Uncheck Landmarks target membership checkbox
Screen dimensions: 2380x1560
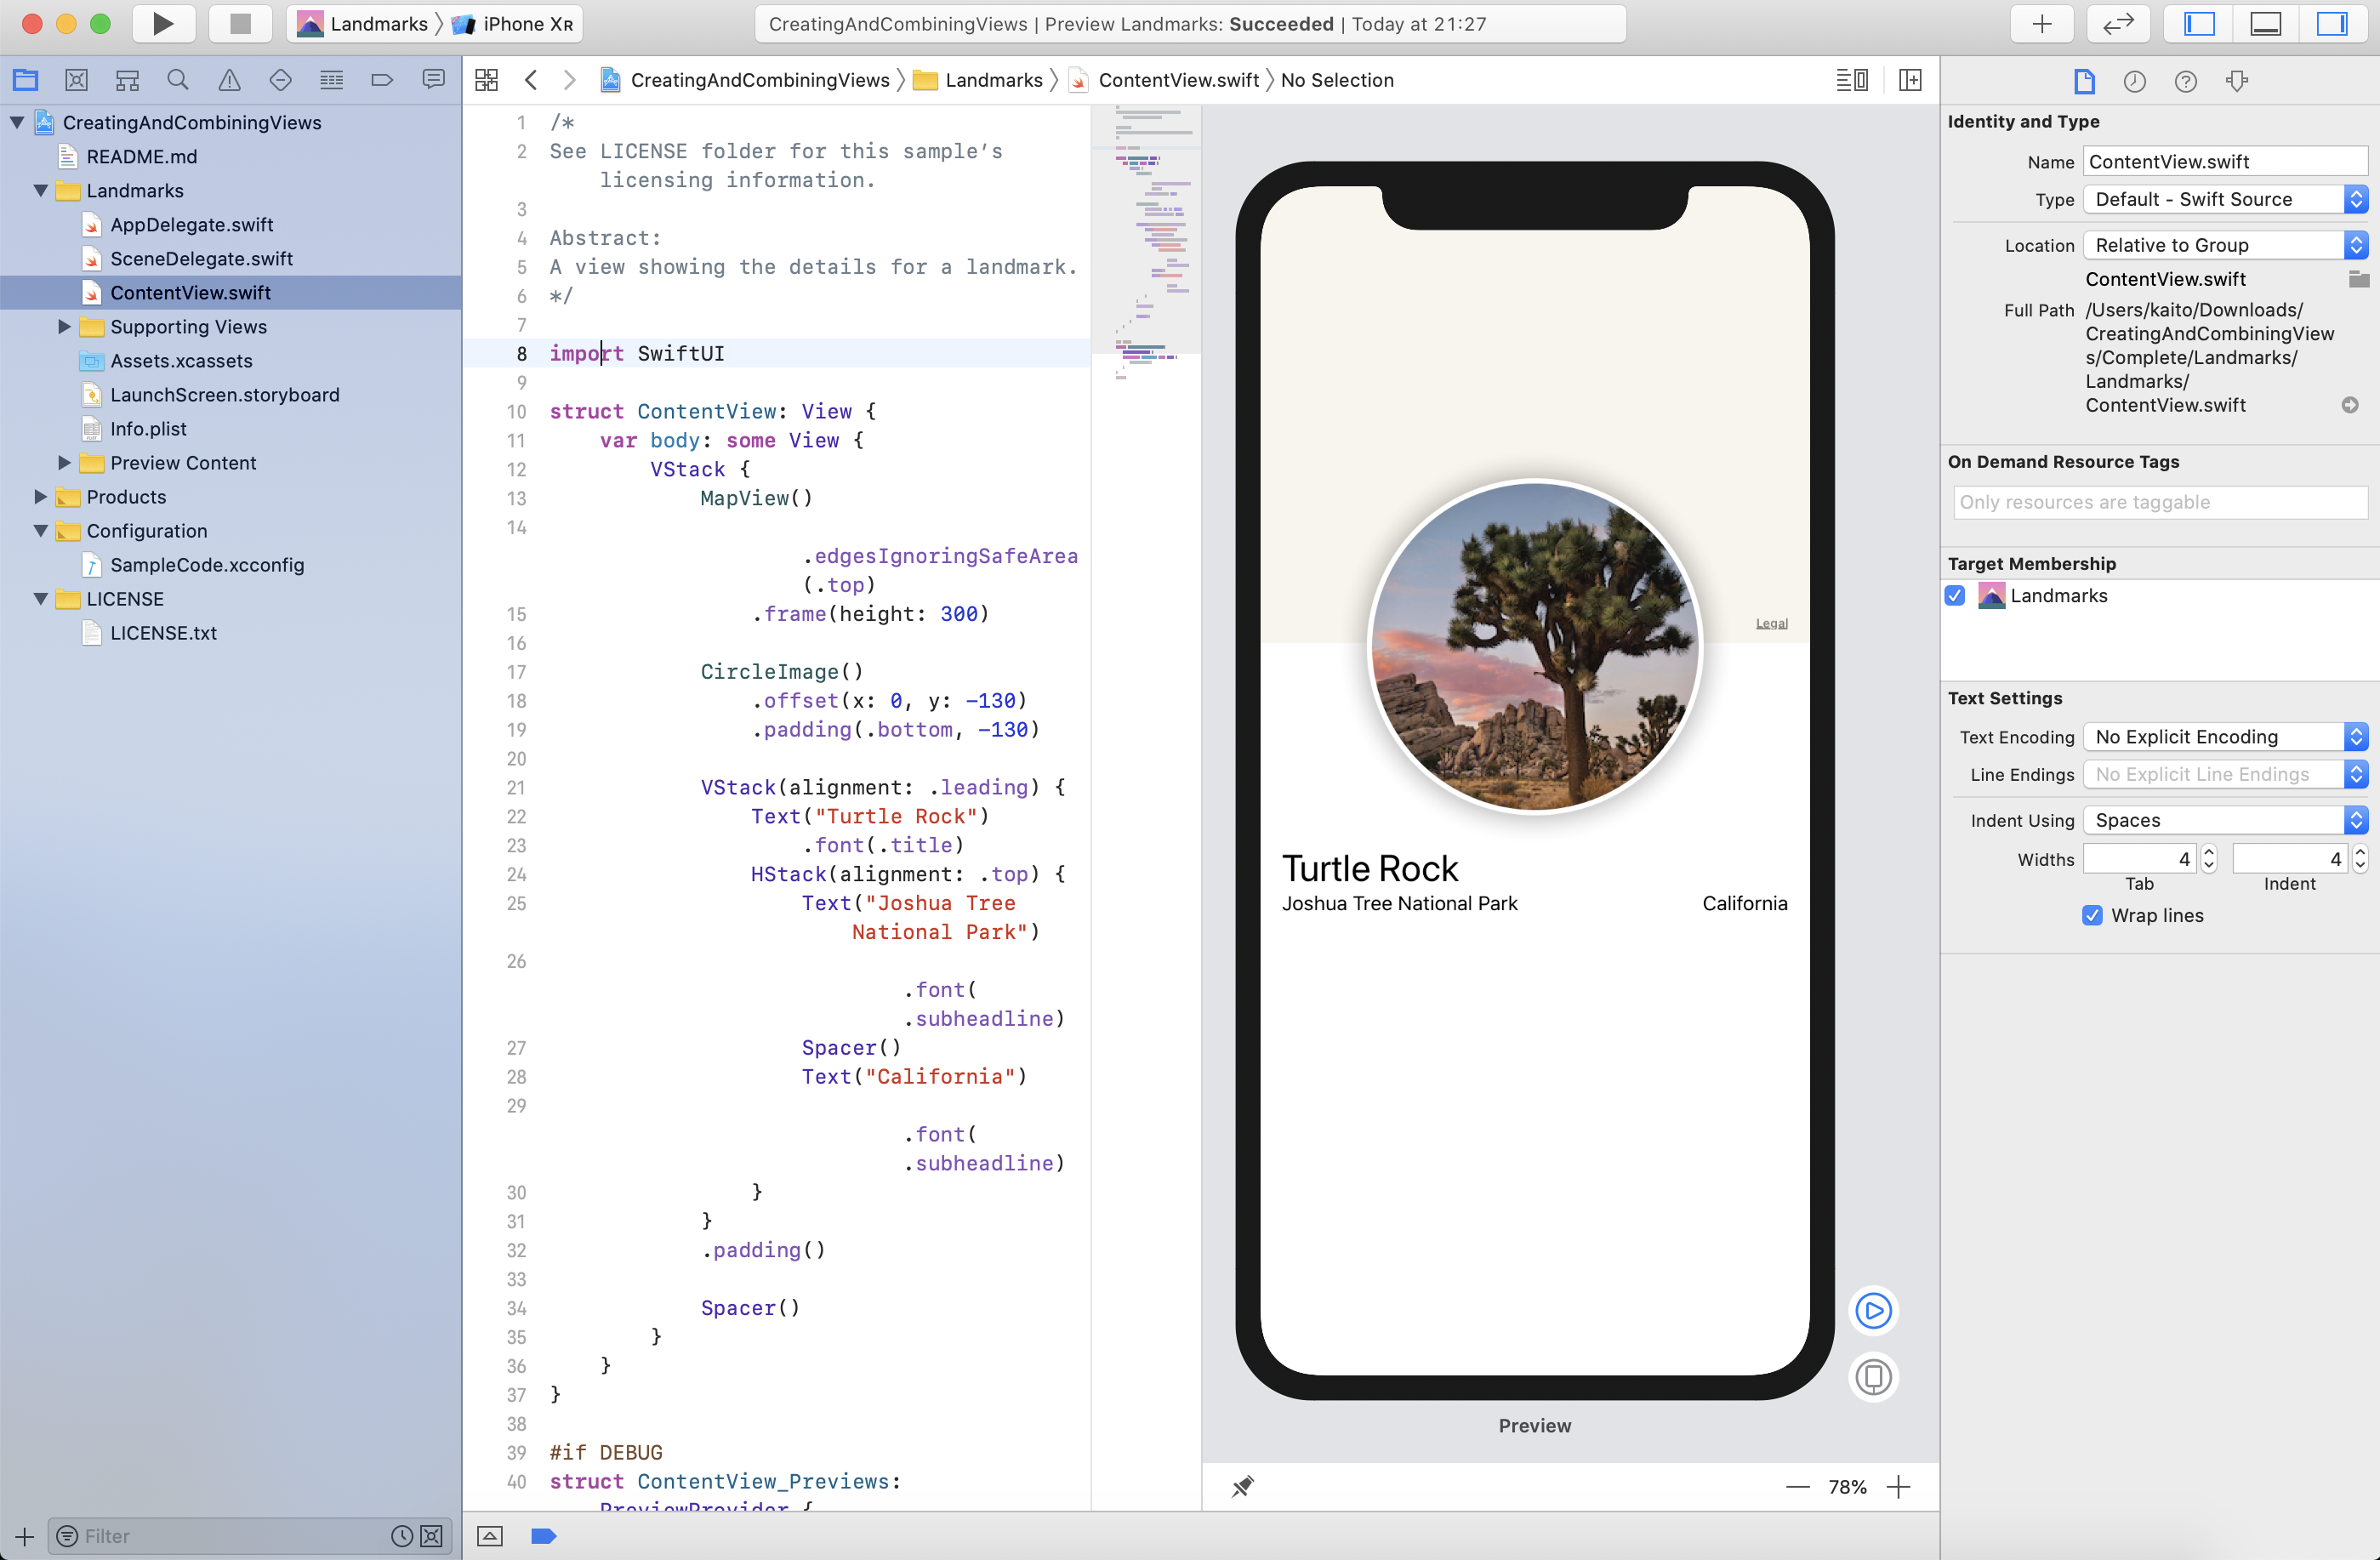click(1956, 596)
